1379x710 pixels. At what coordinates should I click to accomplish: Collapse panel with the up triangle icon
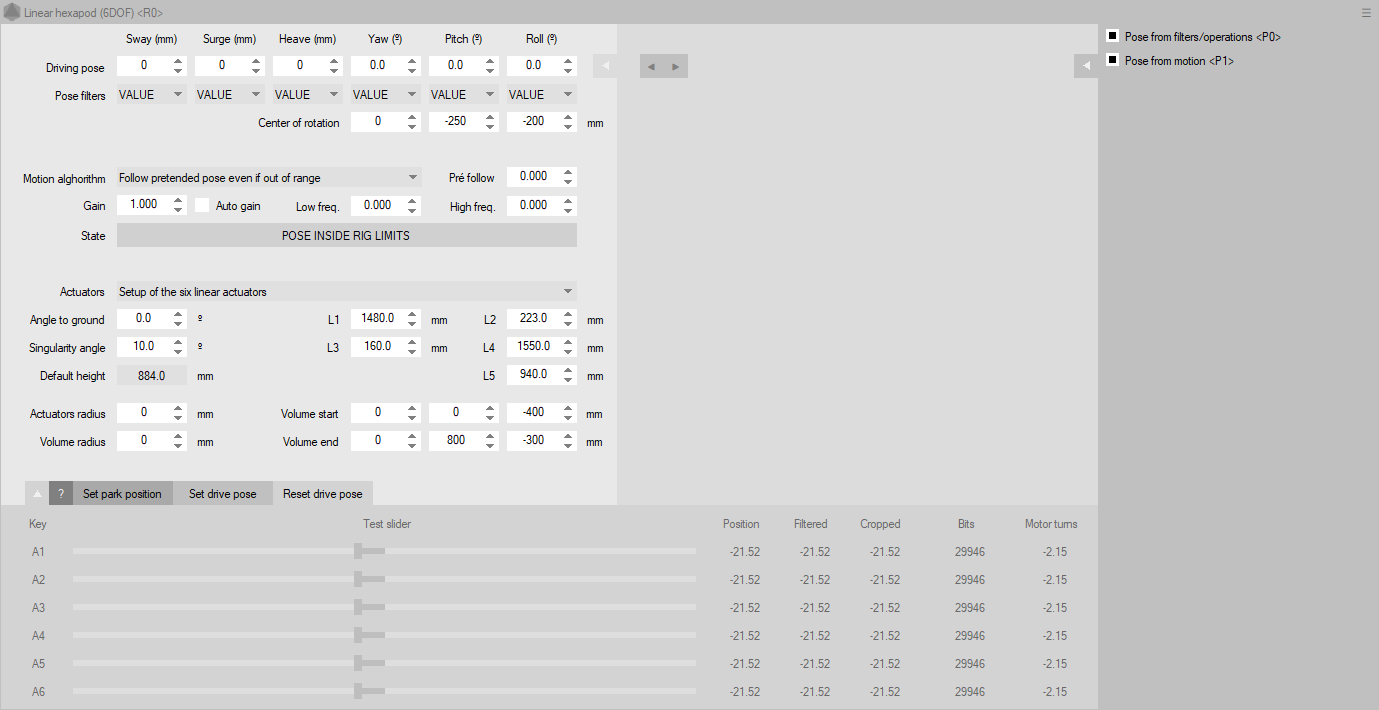(37, 494)
